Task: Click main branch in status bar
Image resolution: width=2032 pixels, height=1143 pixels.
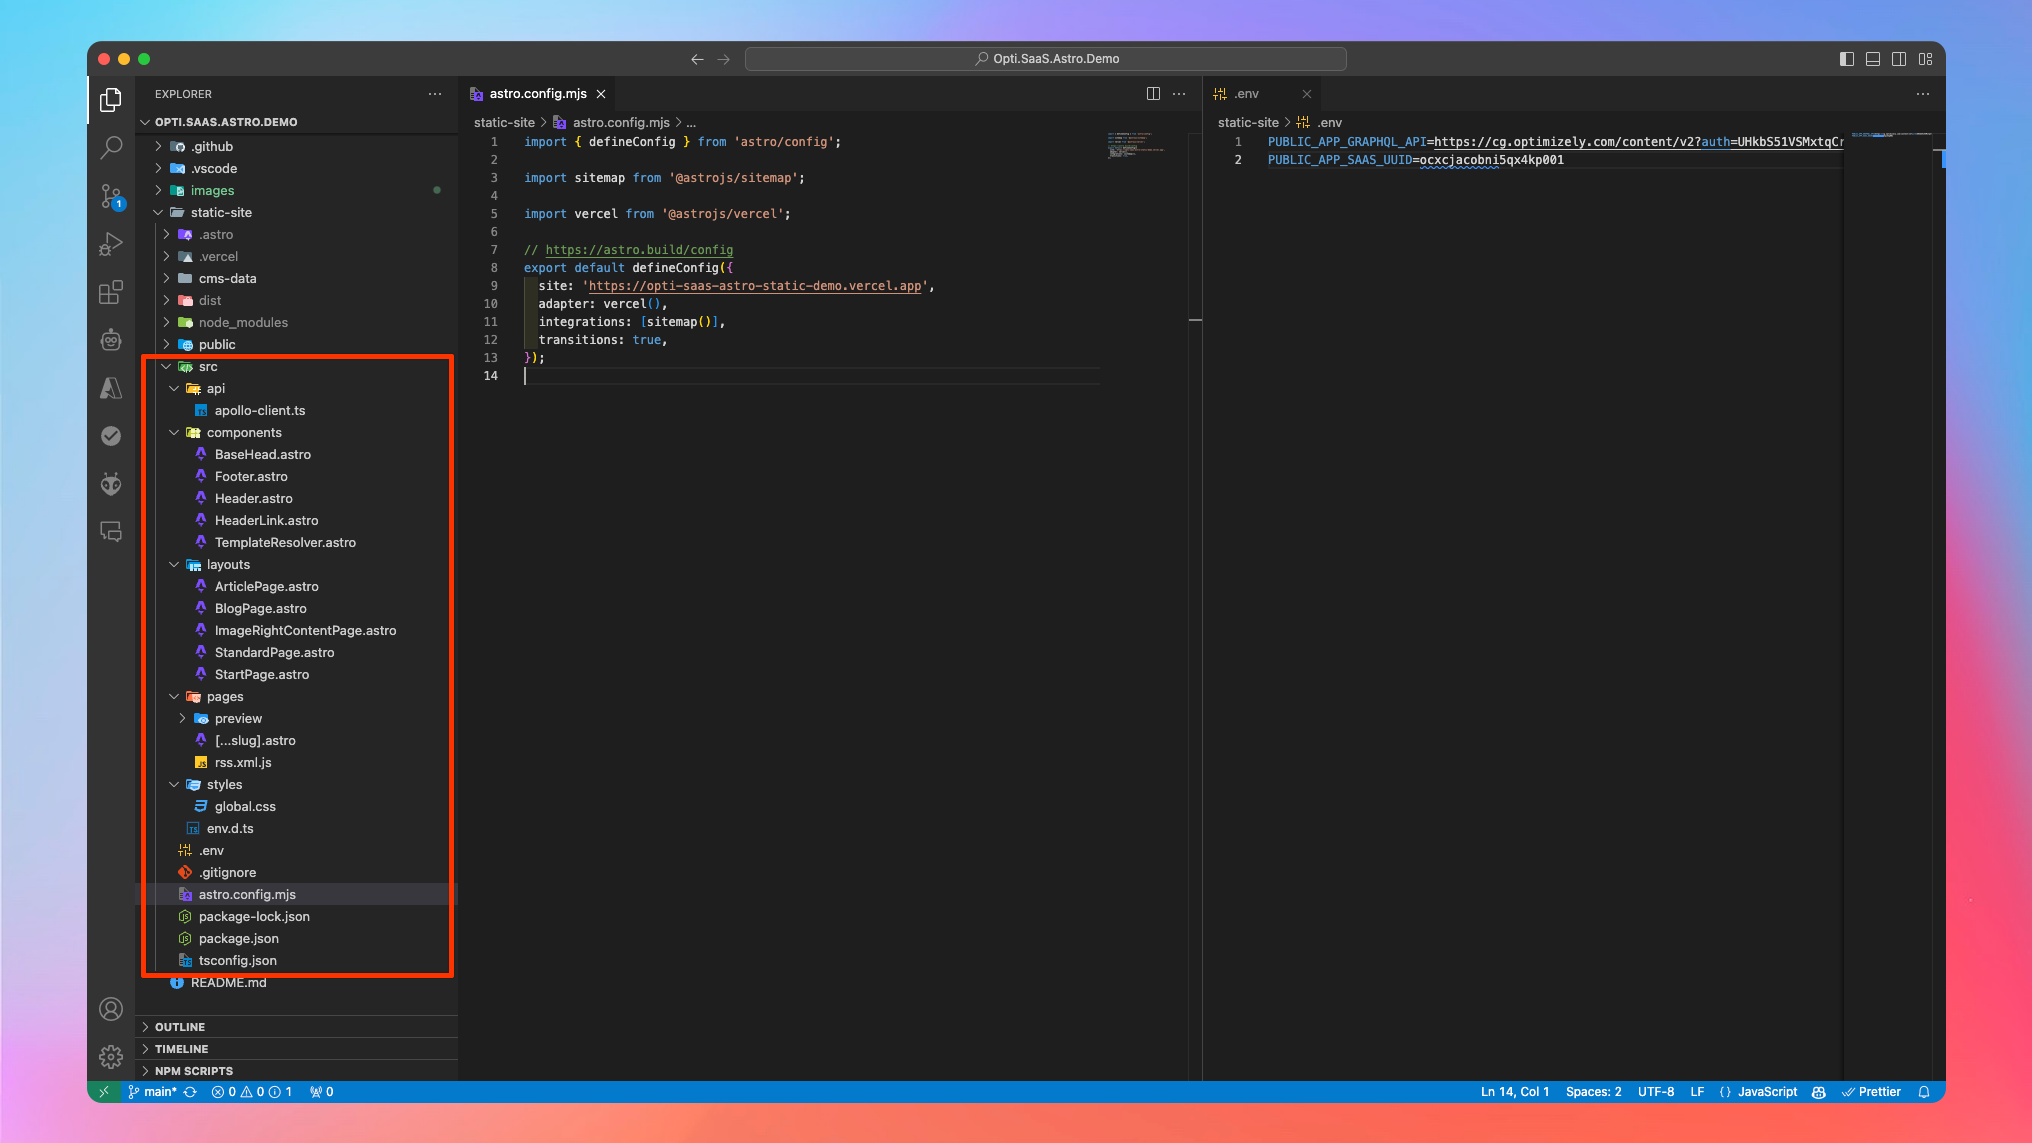Action: click(x=158, y=1092)
